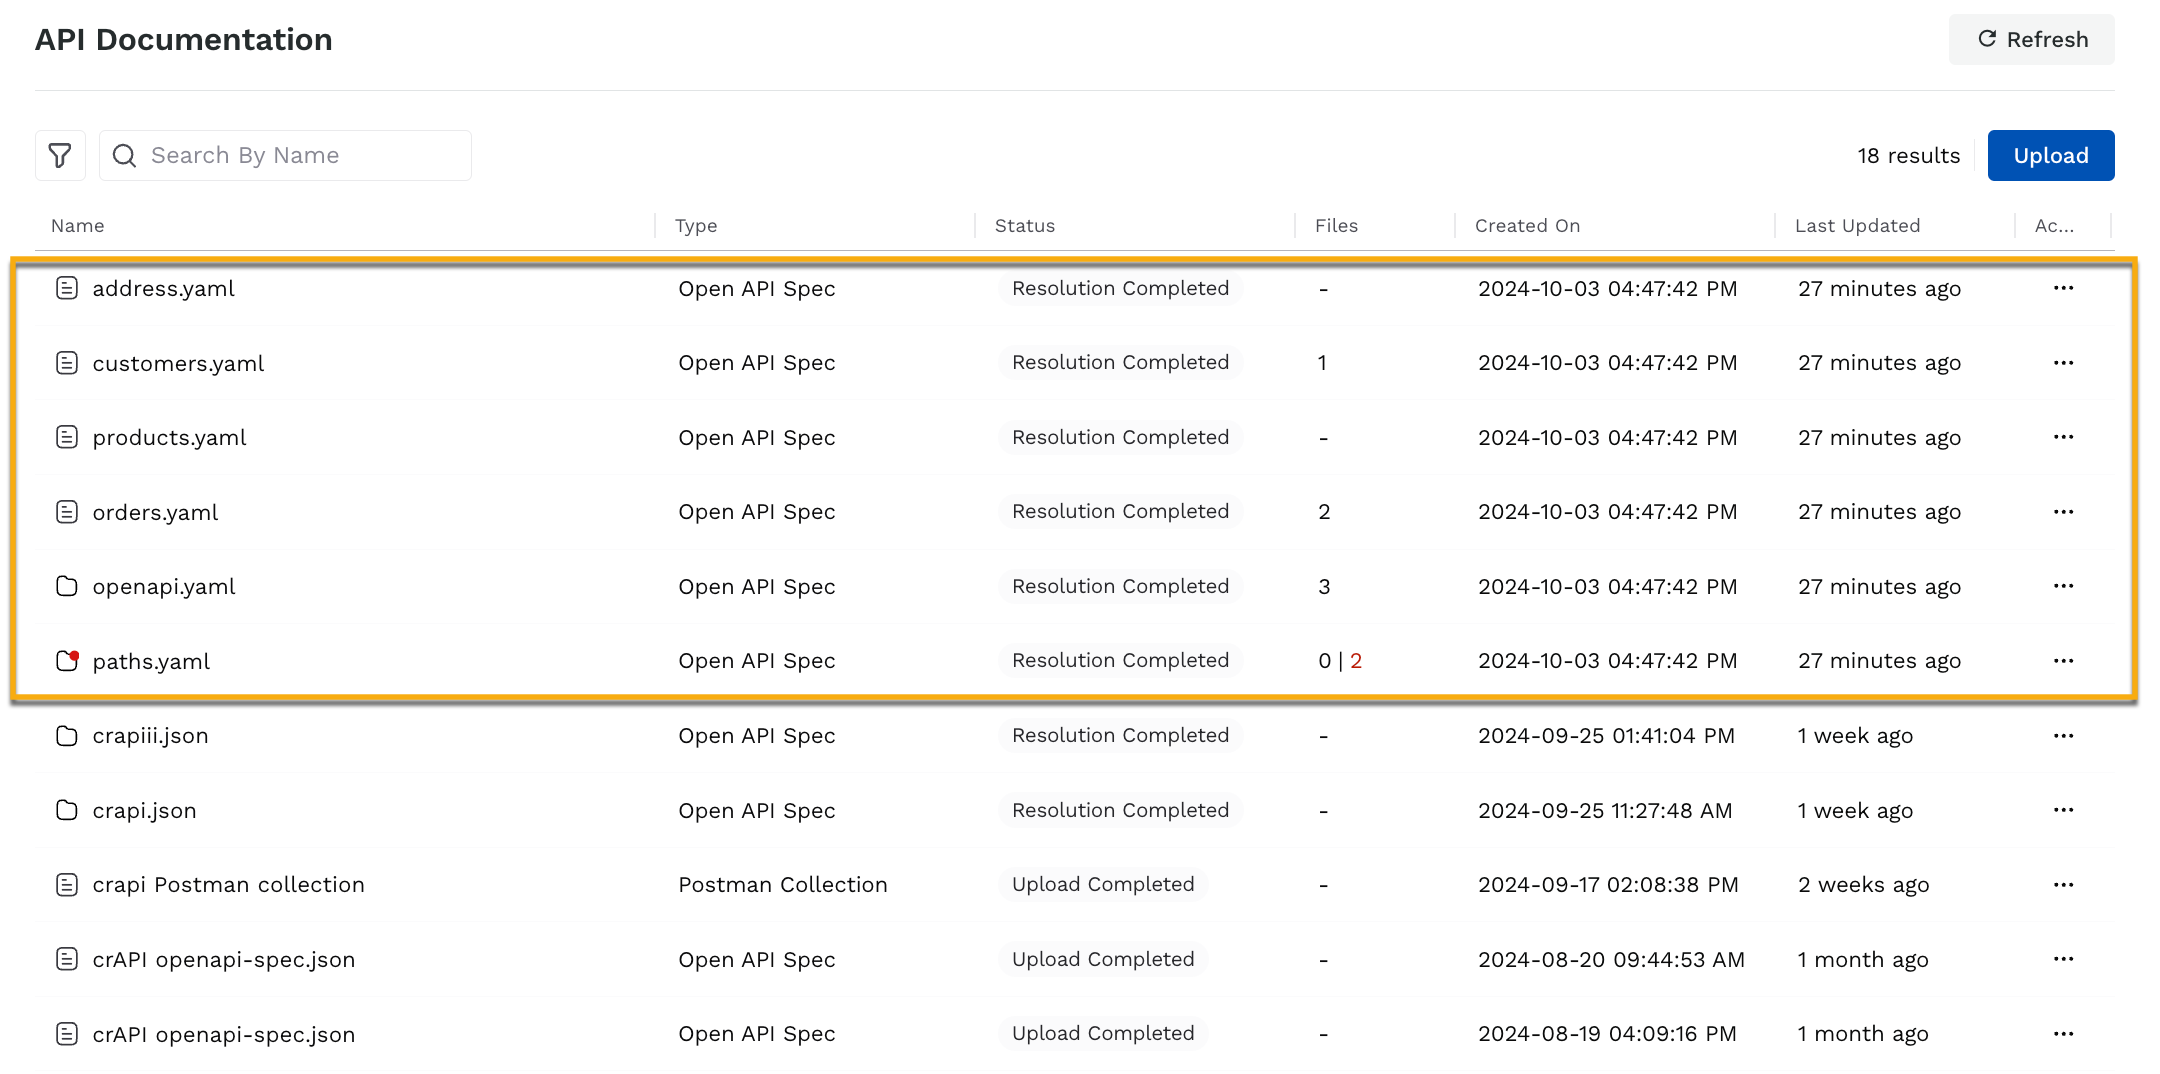Sort by the Last Updated column header
2160x1074 pixels.
coord(1858,226)
